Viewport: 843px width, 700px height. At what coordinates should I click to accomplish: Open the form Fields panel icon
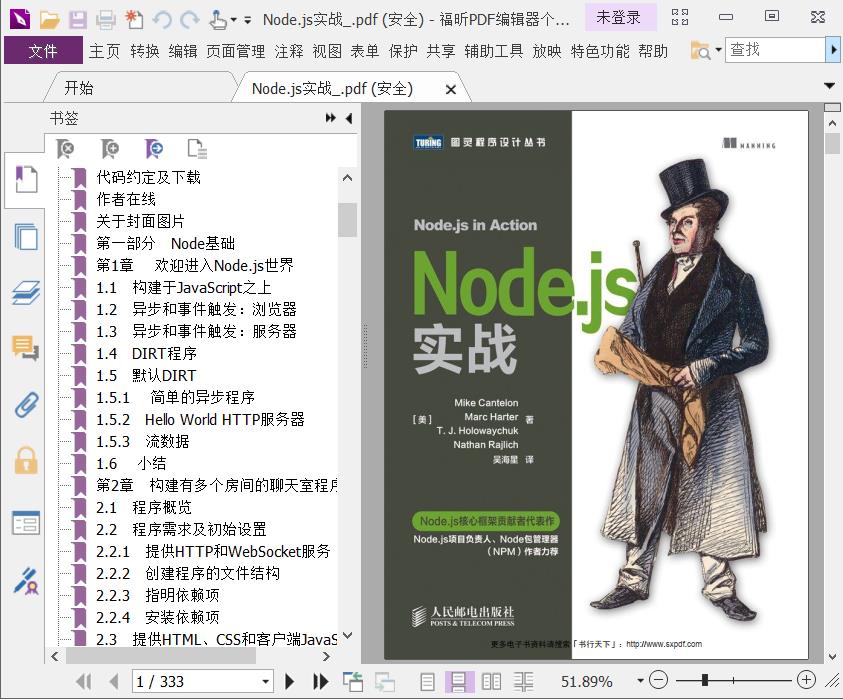click(26, 523)
